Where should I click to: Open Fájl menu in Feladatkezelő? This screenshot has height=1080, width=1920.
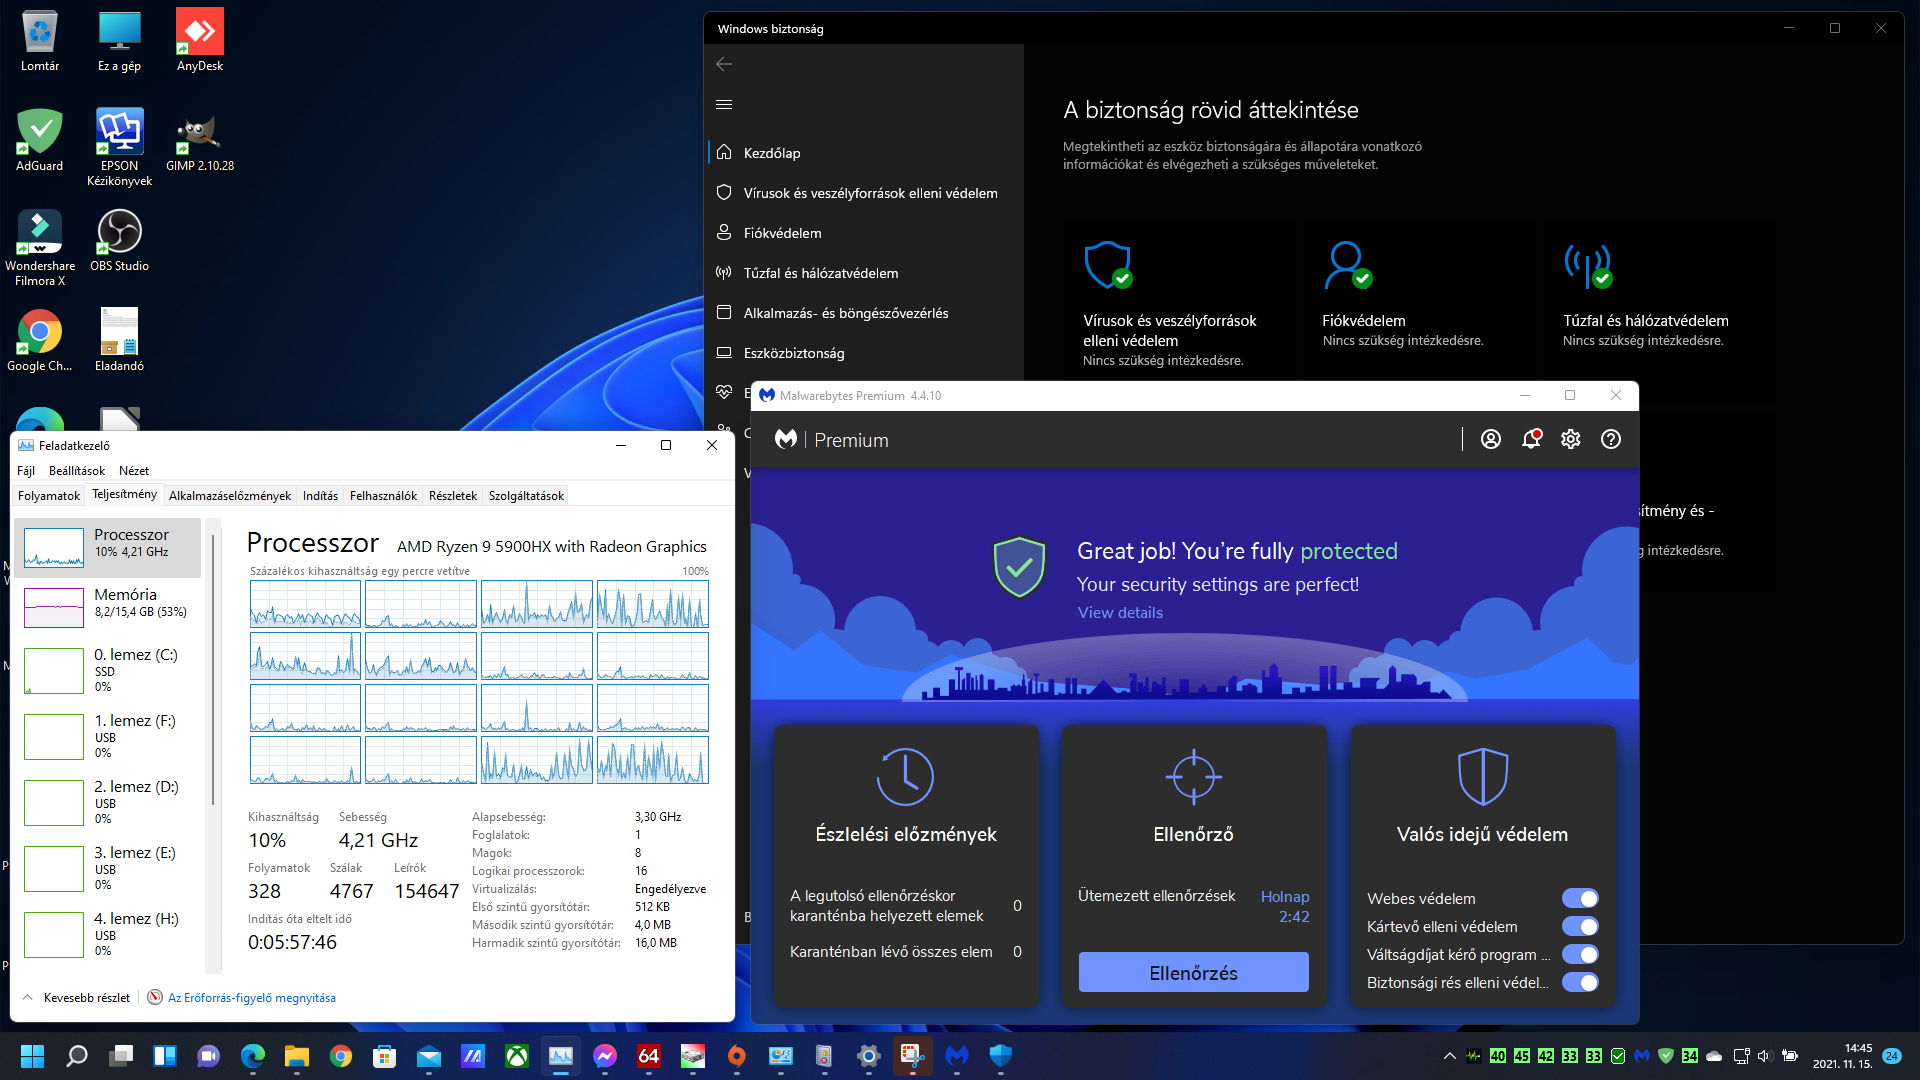tap(26, 471)
